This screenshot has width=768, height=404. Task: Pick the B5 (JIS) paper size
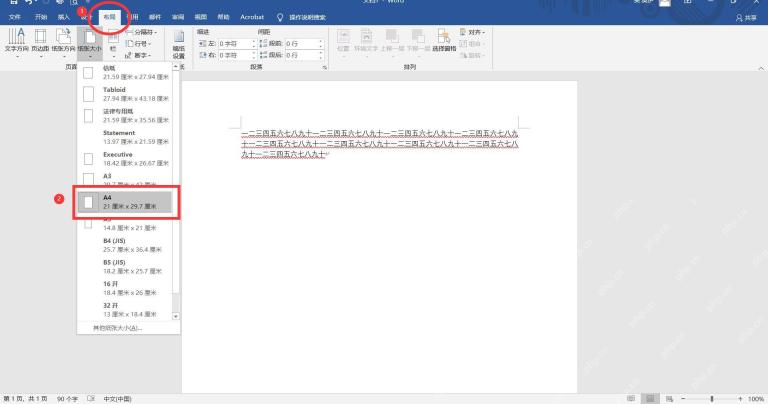[x=125, y=266]
